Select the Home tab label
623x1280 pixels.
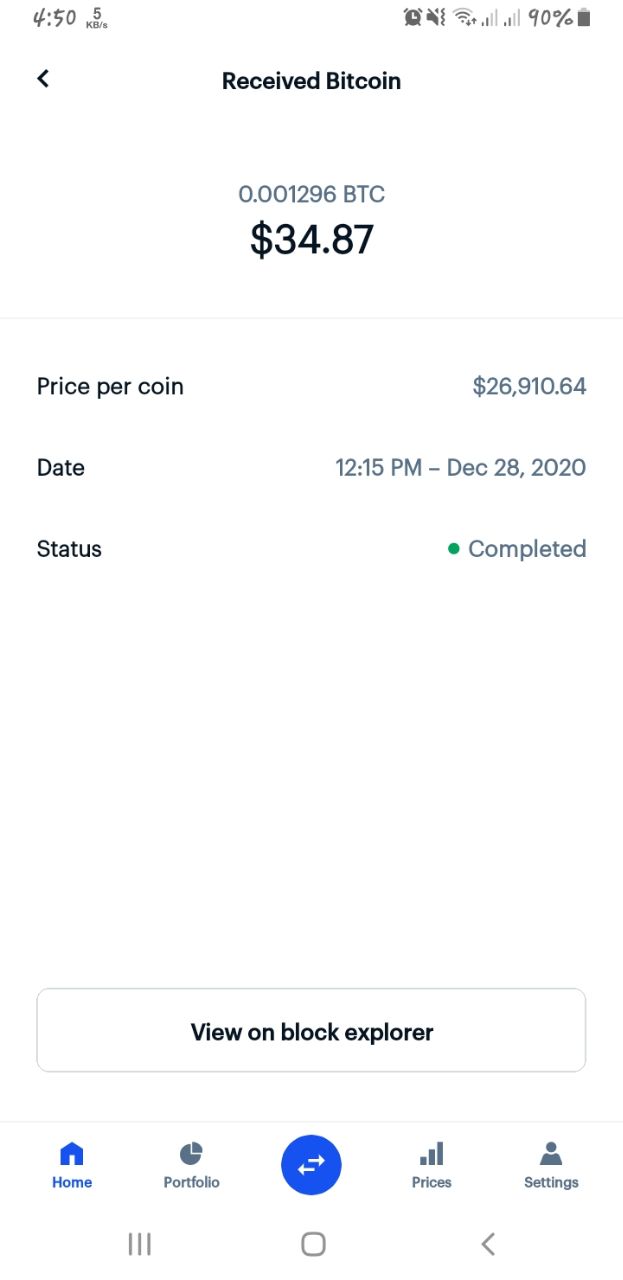(72, 1183)
